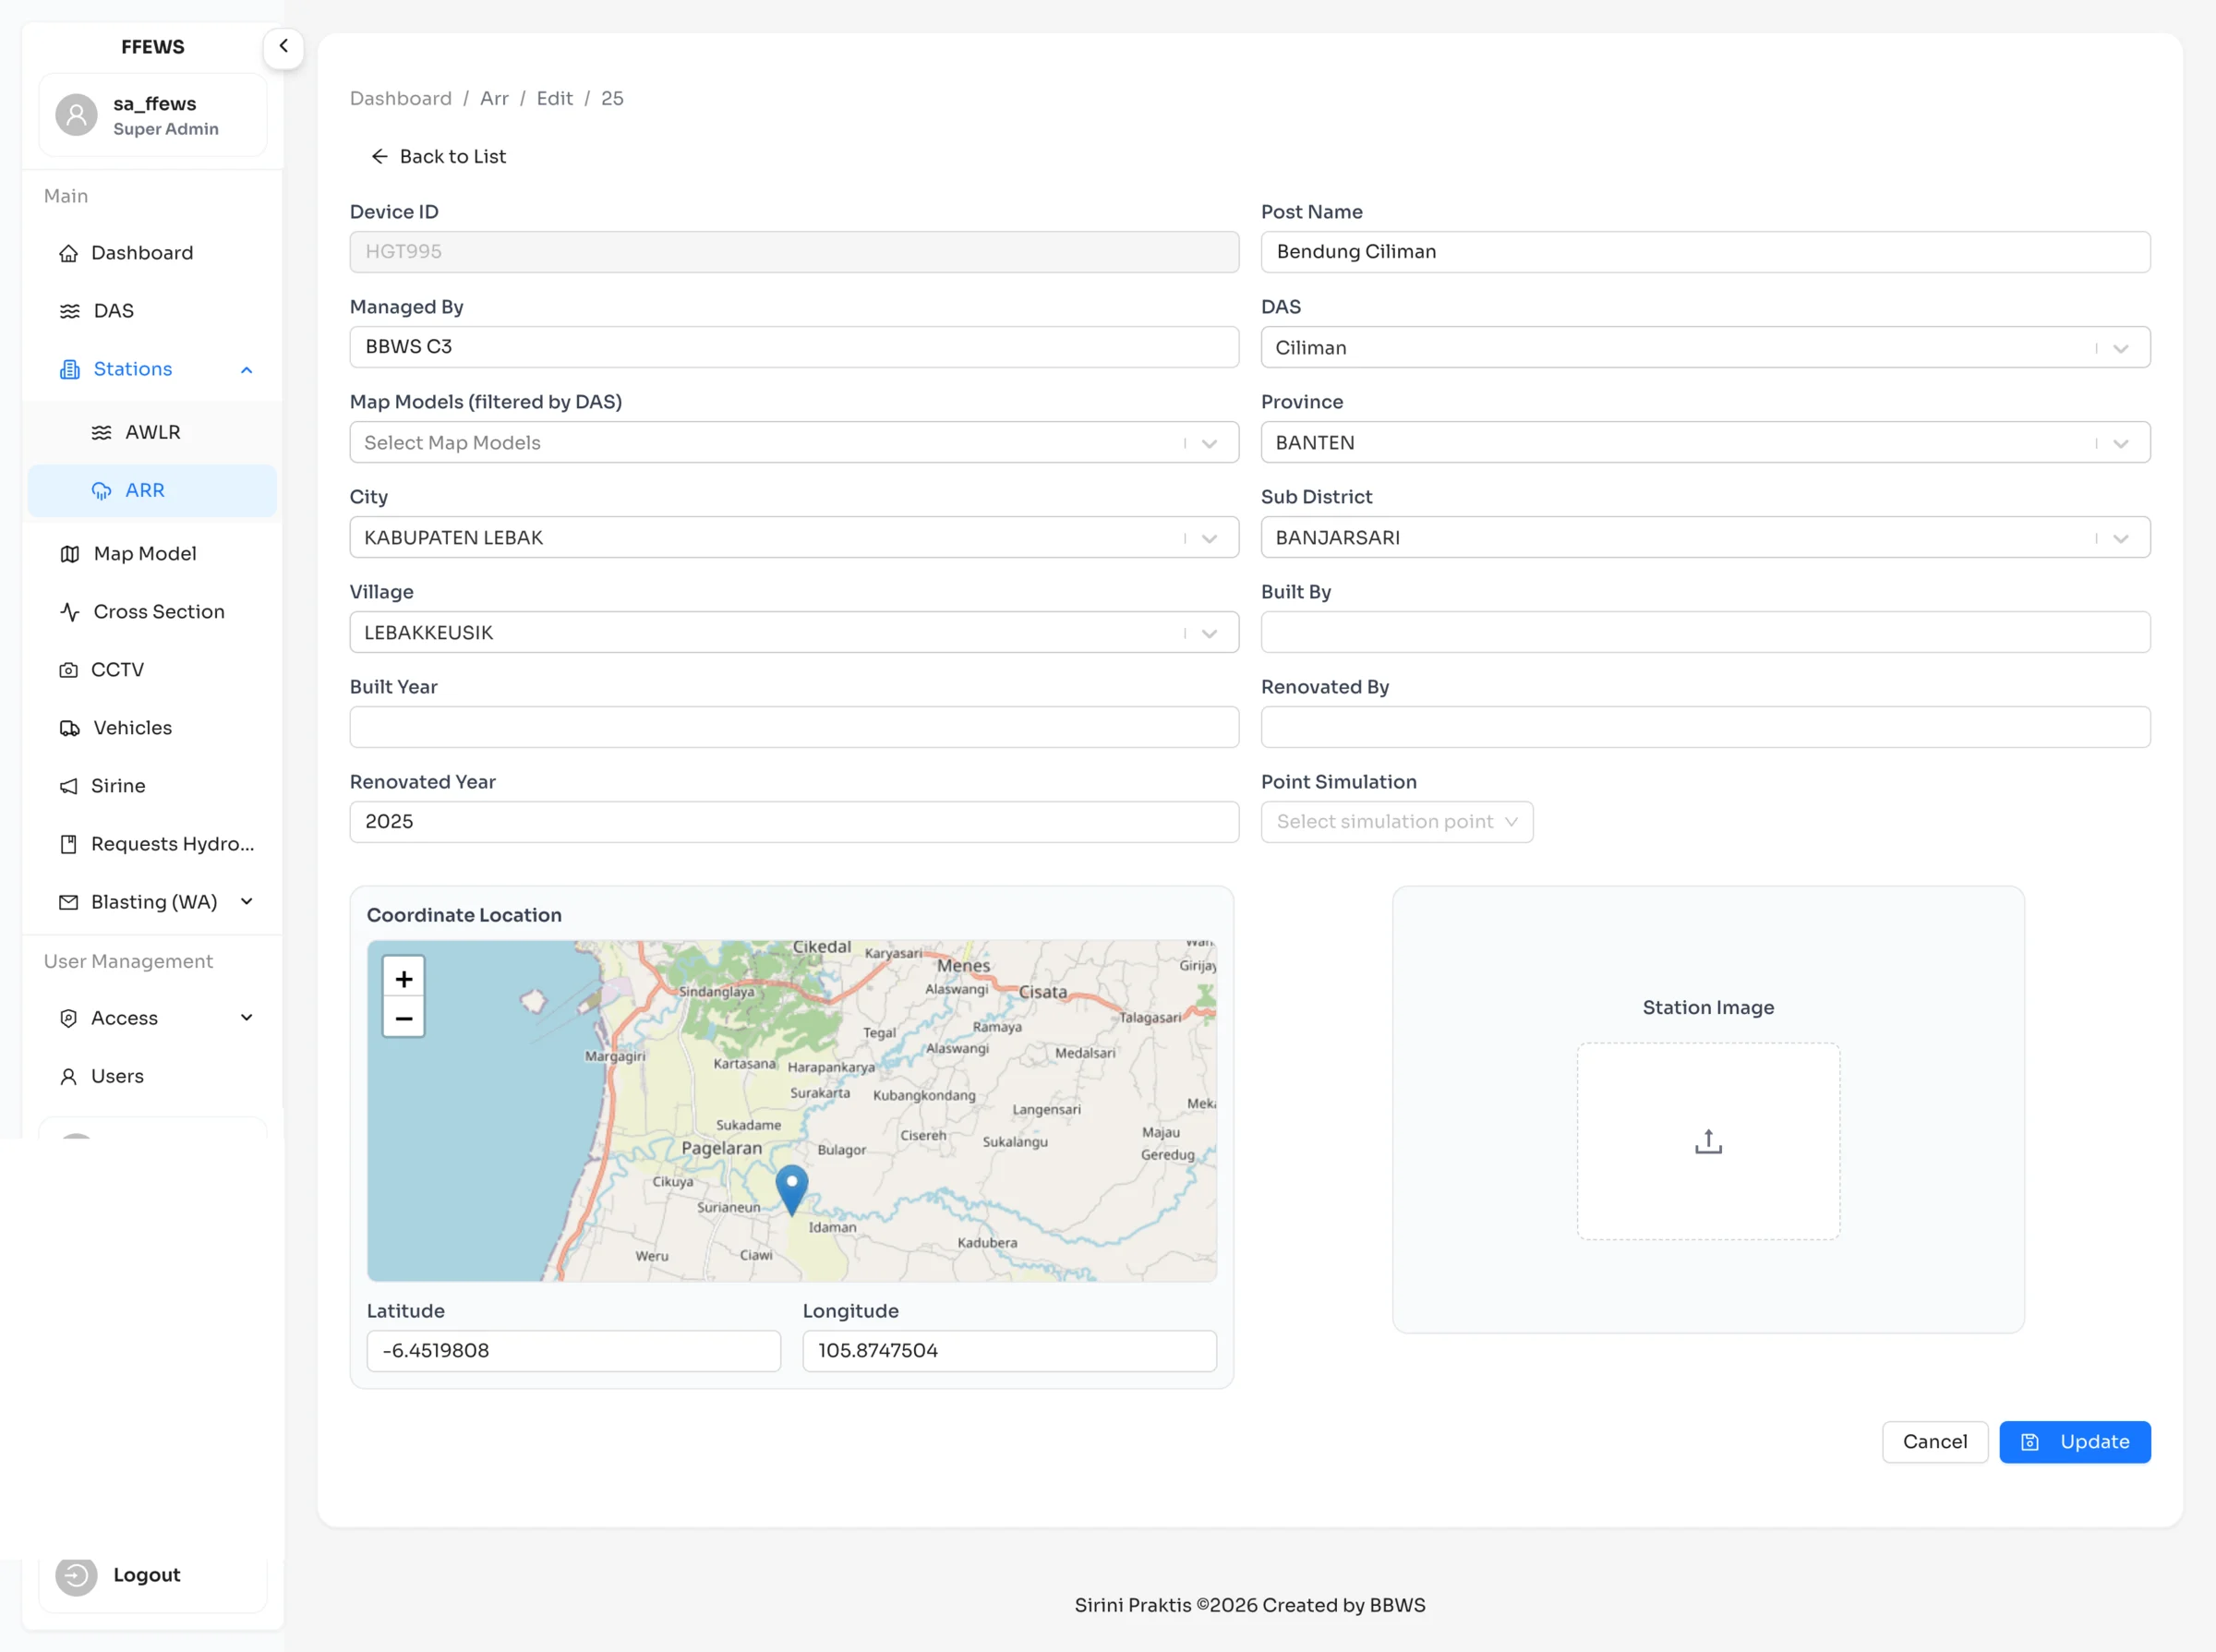Select AWLR under Stations
The image size is (2216, 1652).
point(152,433)
